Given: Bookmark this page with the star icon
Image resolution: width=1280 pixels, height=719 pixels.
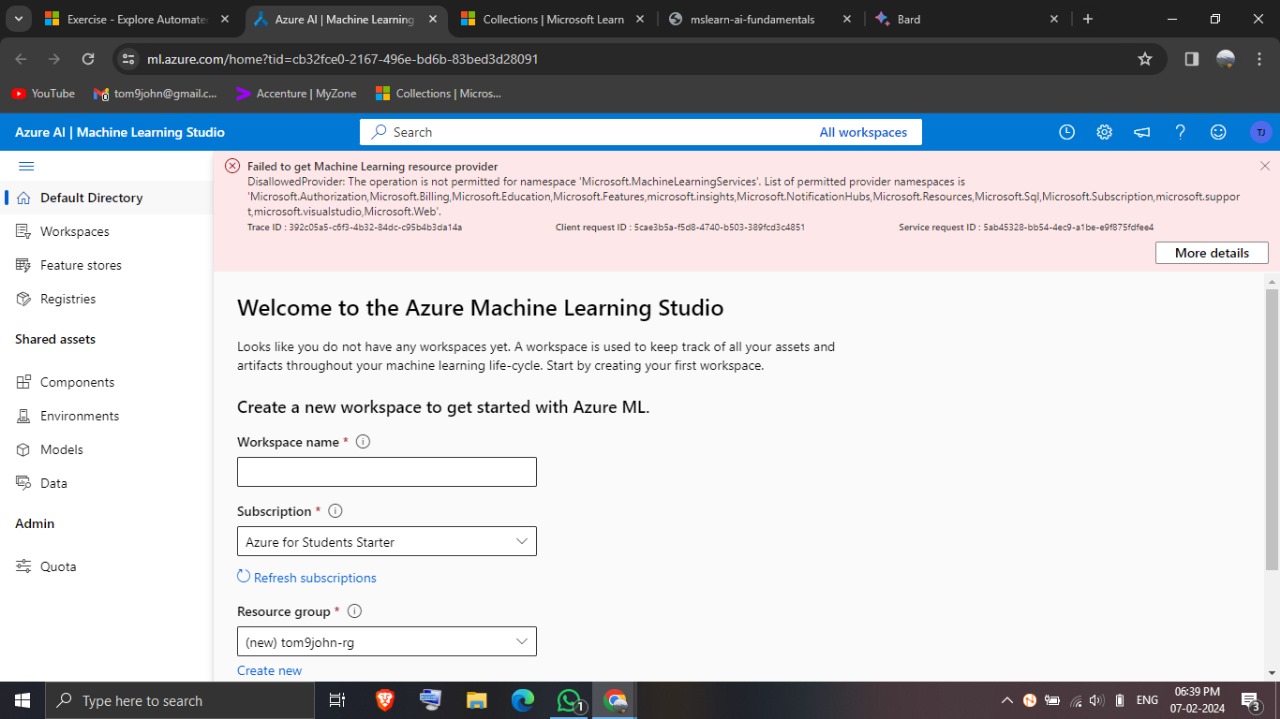Looking at the screenshot, I should coord(1145,59).
